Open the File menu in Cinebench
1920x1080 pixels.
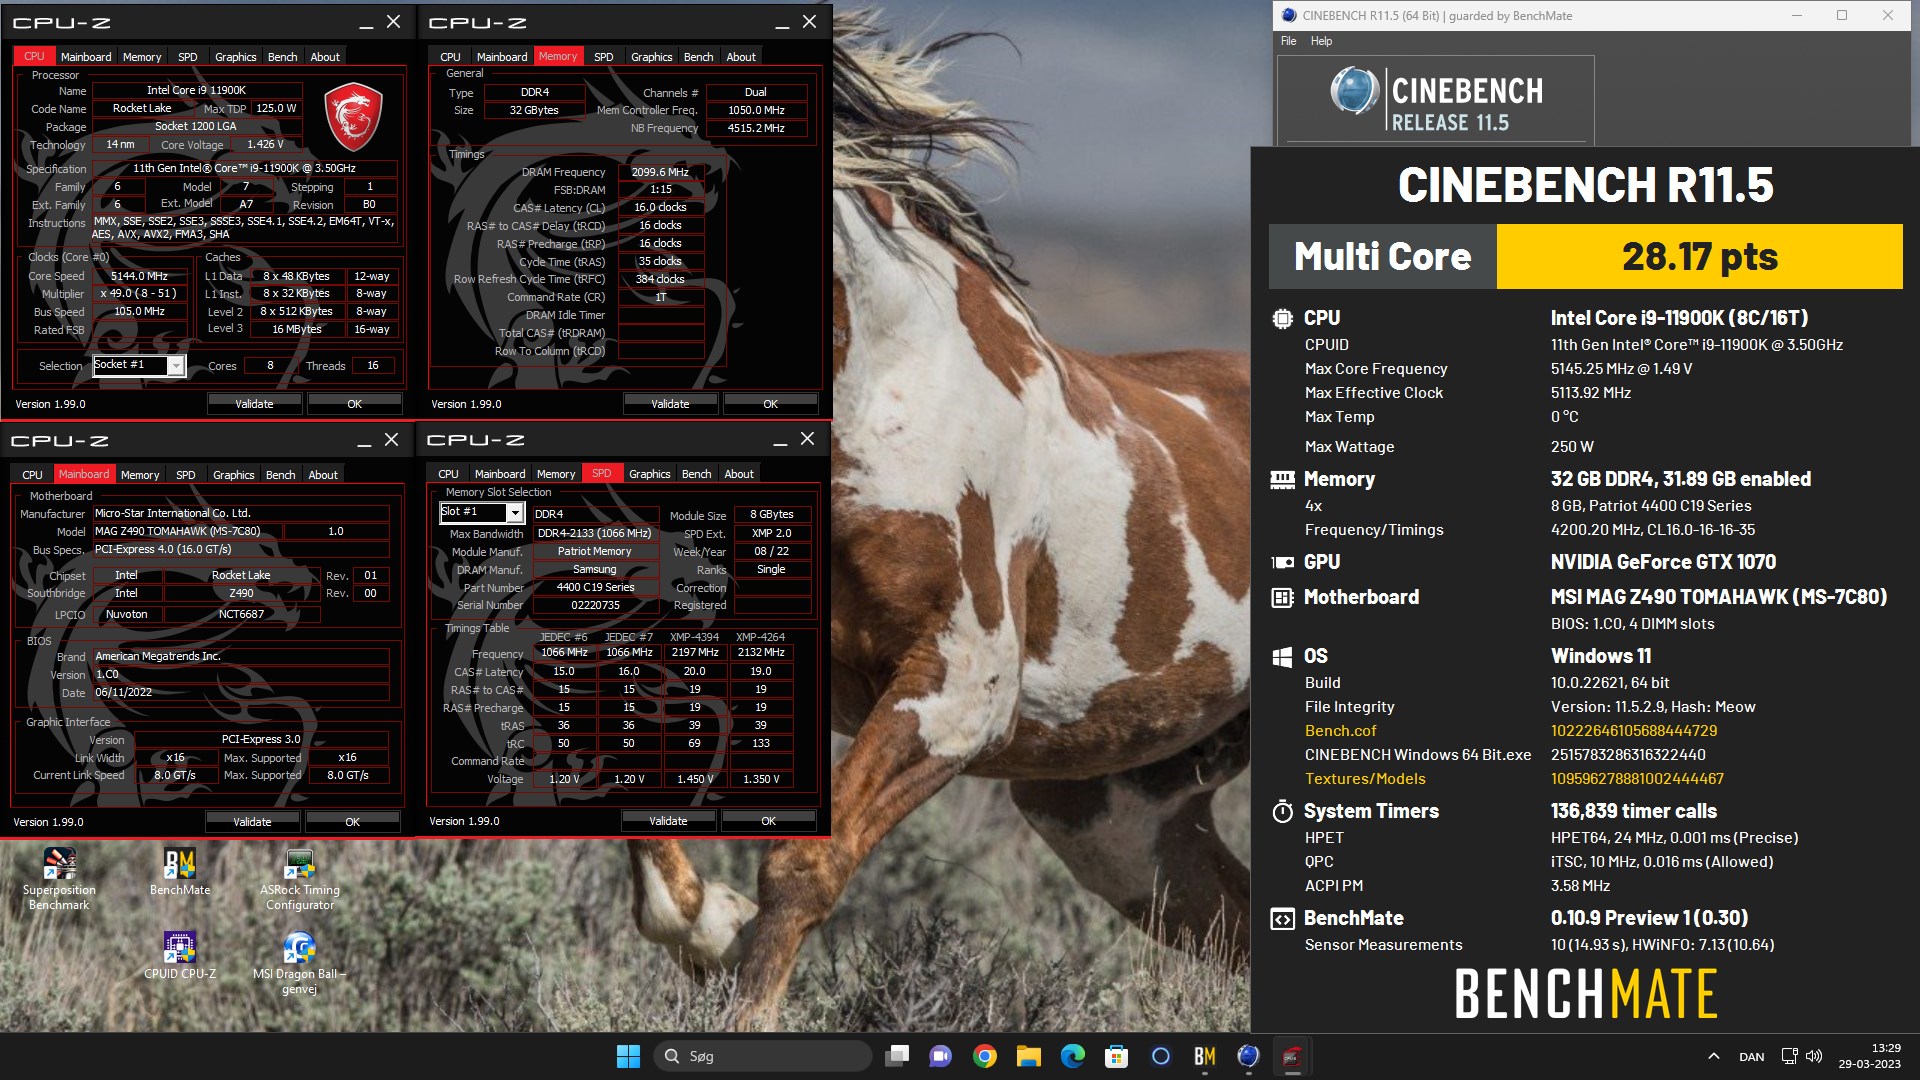(x=1288, y=41)
